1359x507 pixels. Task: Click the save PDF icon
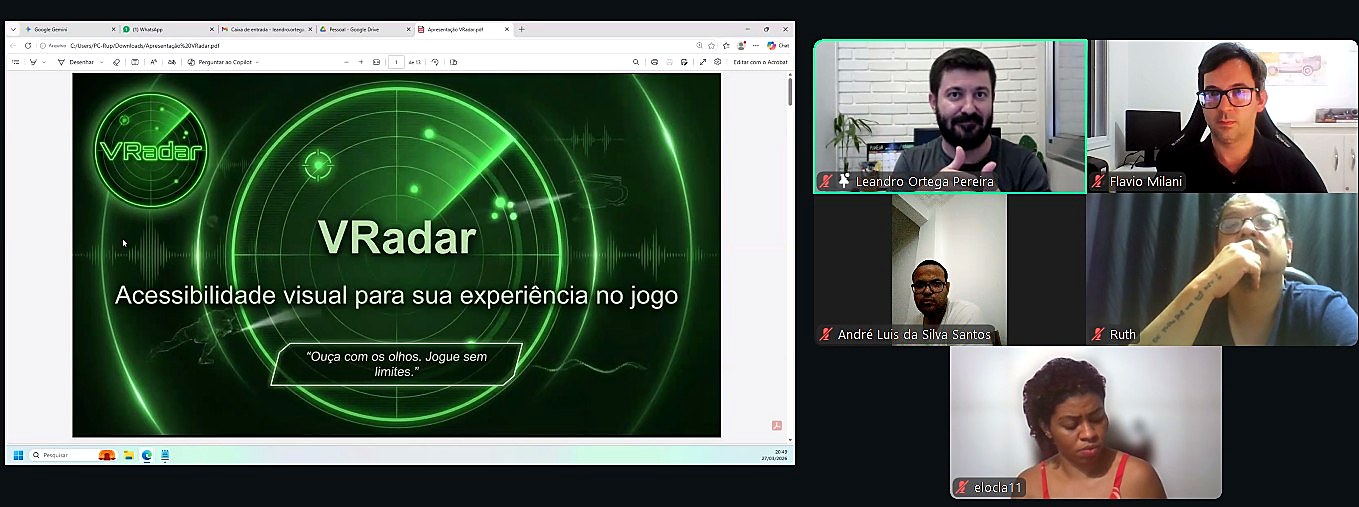669,62
